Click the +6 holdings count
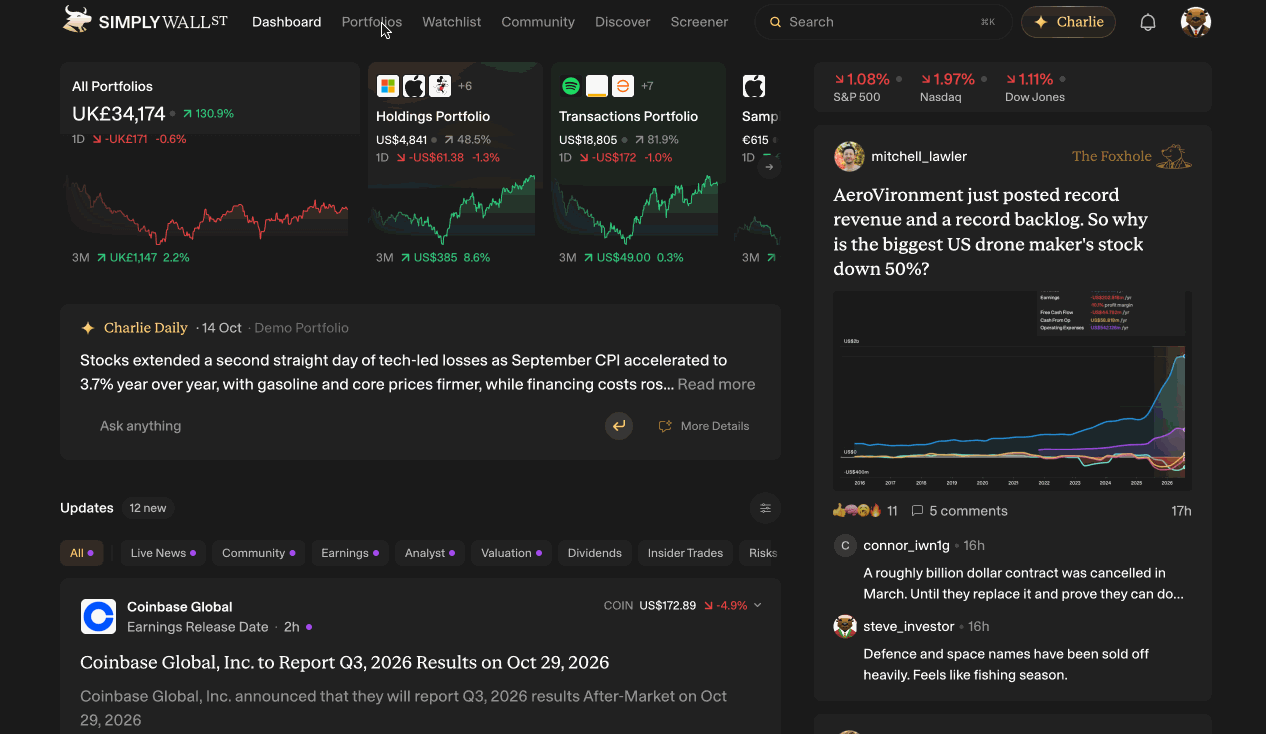 tap(465, 86)
